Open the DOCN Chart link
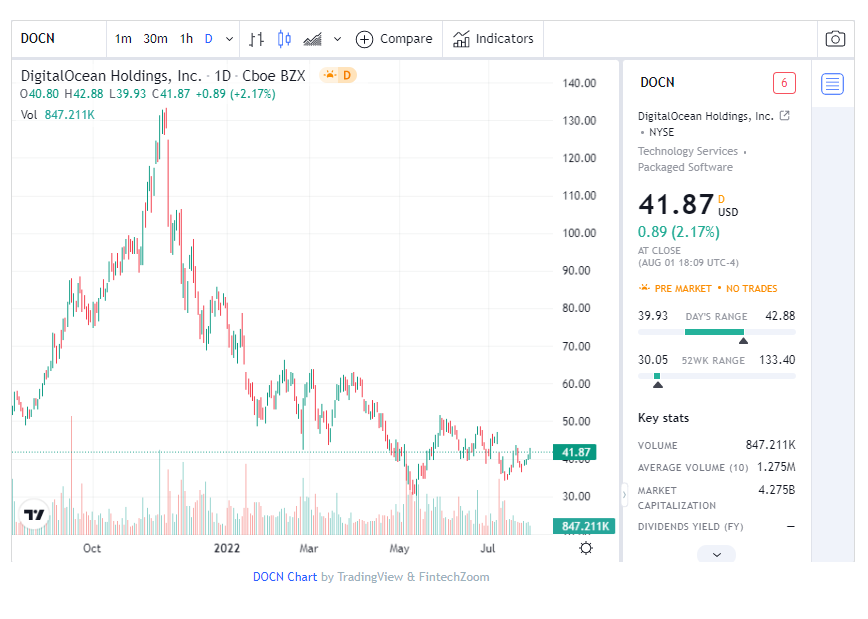 [x=285, y=577]
